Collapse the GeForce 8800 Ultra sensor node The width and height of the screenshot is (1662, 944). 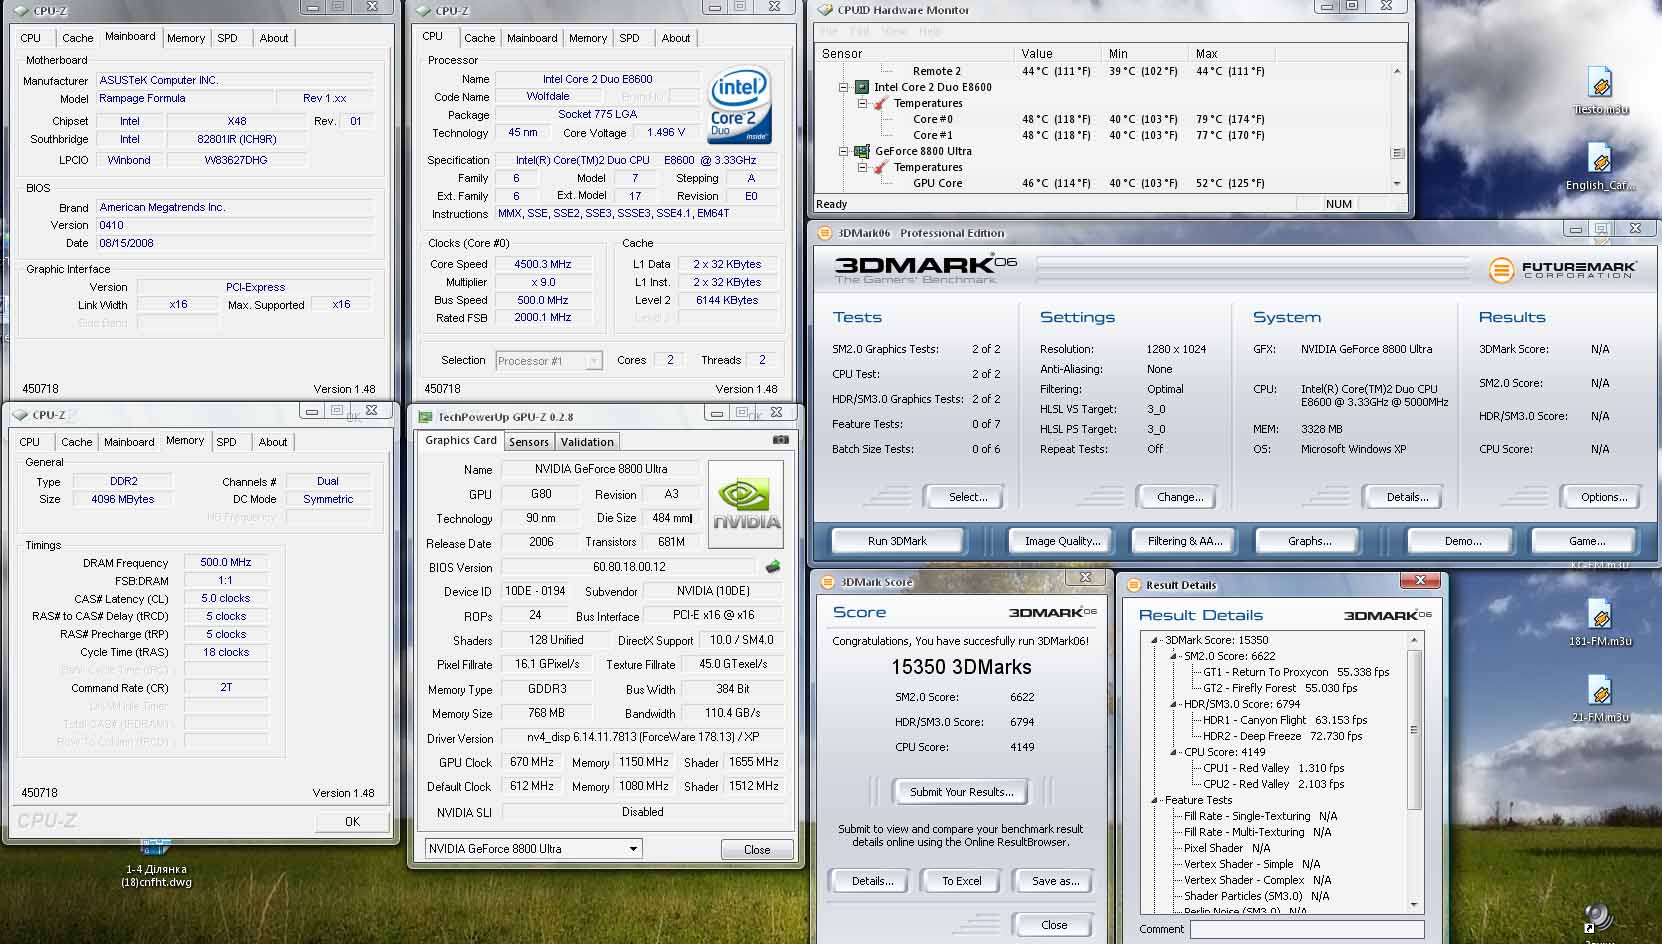click(x=844, y=151)
